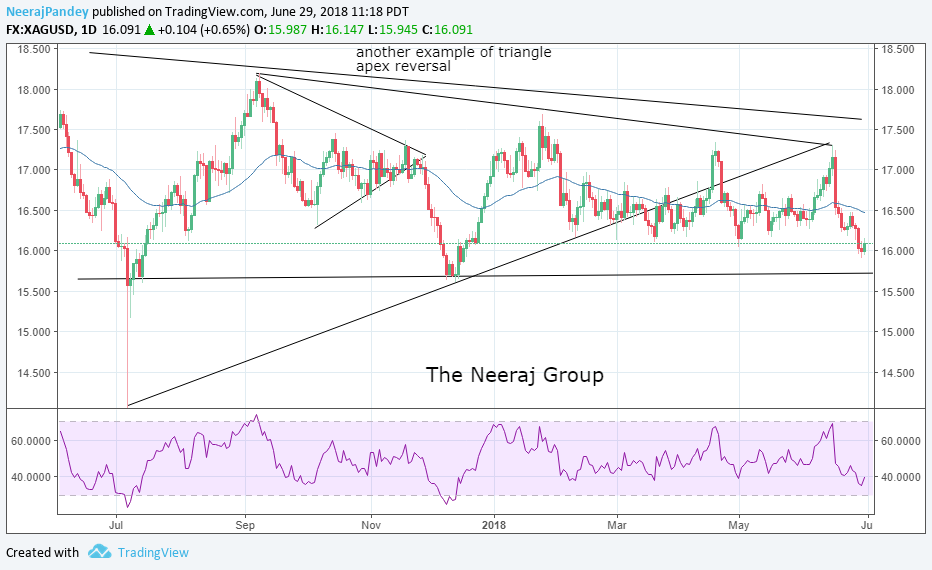Click the 'another example of triangle' annotation
Viewport: 932px width, 570px height.
click(454, 52)
